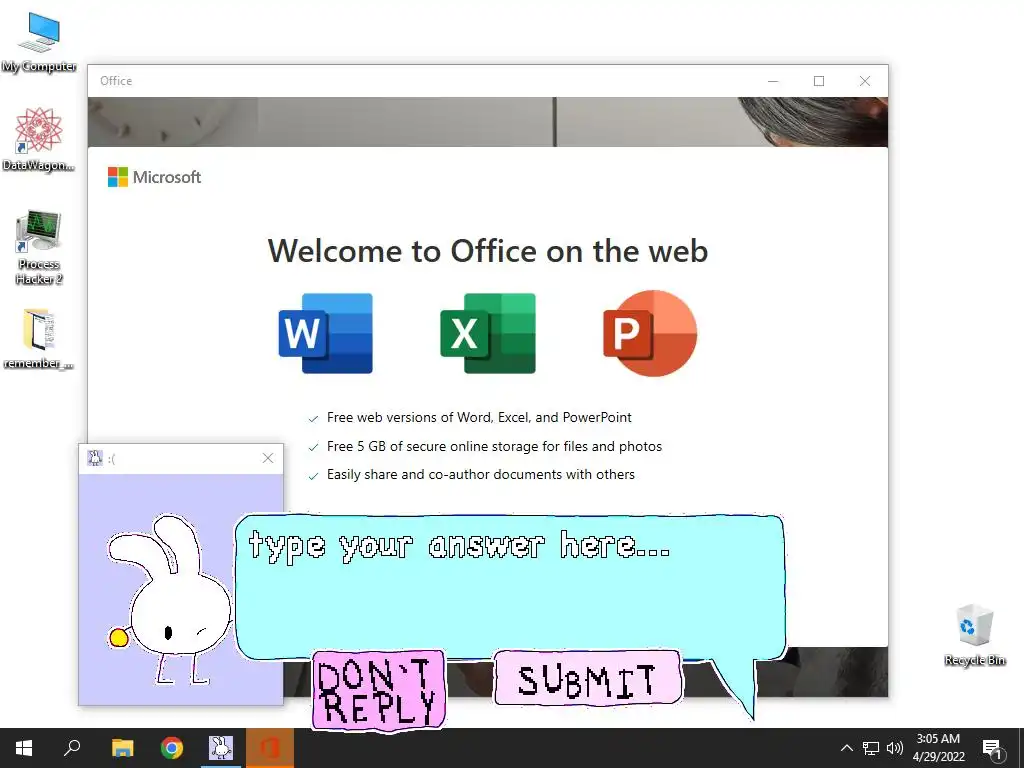The height and width of the screenshot is (768, 1024).
Task: Click the PowerPoint app icon
Action: [x=650, y=334]
